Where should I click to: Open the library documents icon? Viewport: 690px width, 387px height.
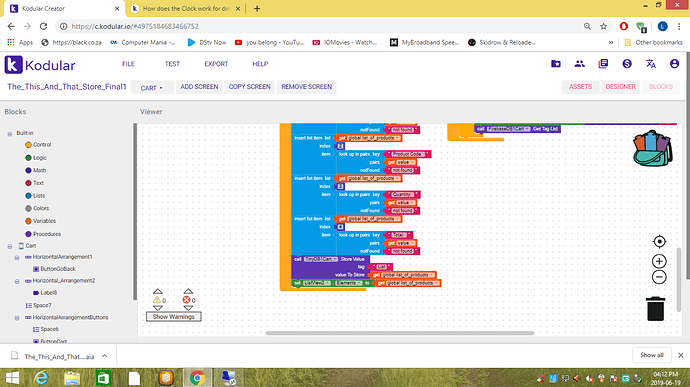(603, 64)
